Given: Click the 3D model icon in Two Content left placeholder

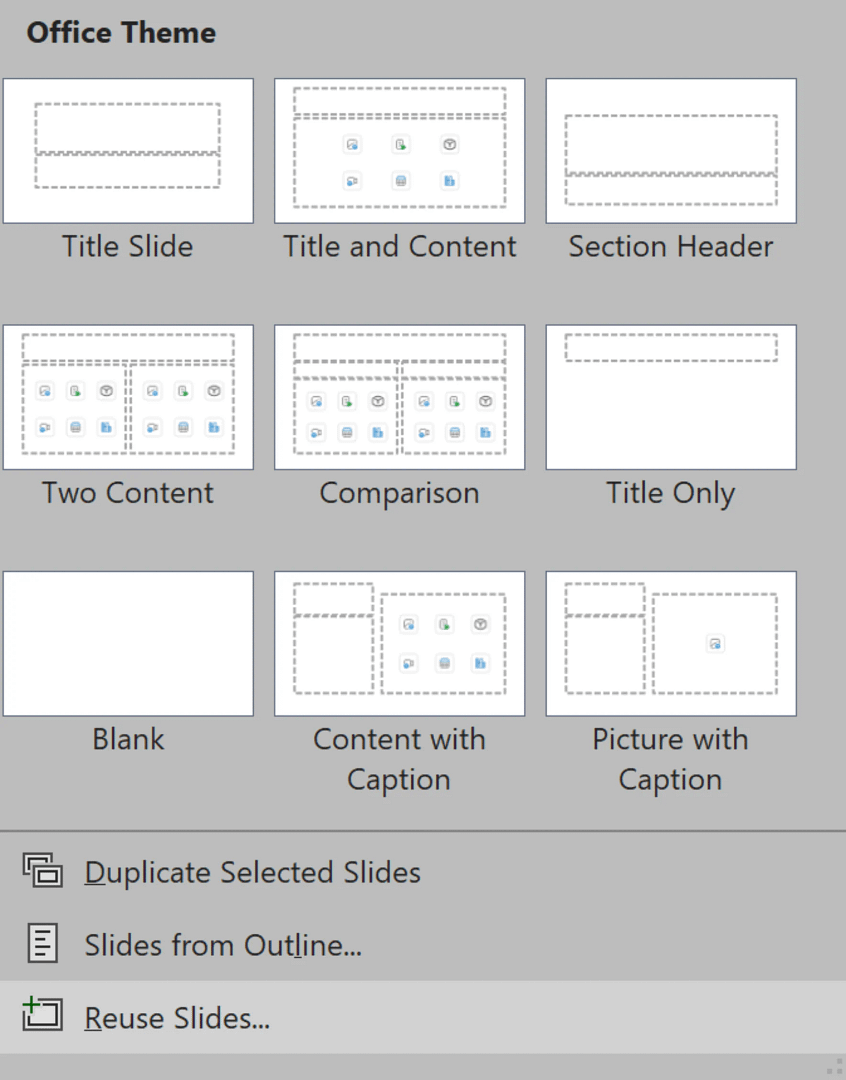Looking at the screenshot, I should (x=105, y=390).
